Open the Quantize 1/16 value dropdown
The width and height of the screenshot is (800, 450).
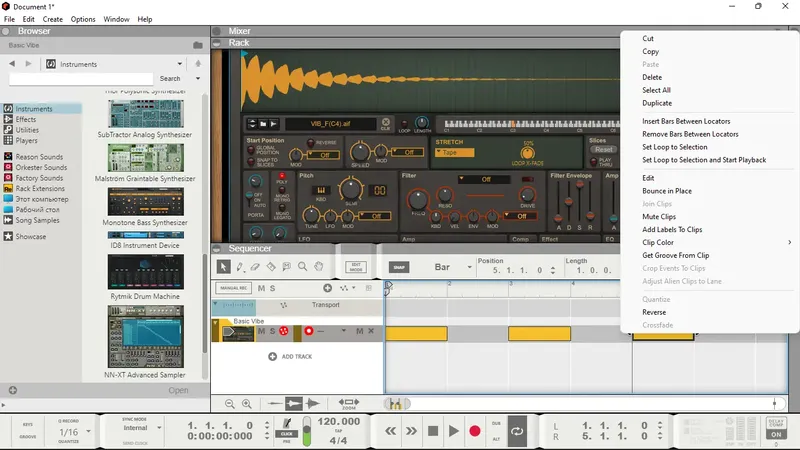point(74,432)
